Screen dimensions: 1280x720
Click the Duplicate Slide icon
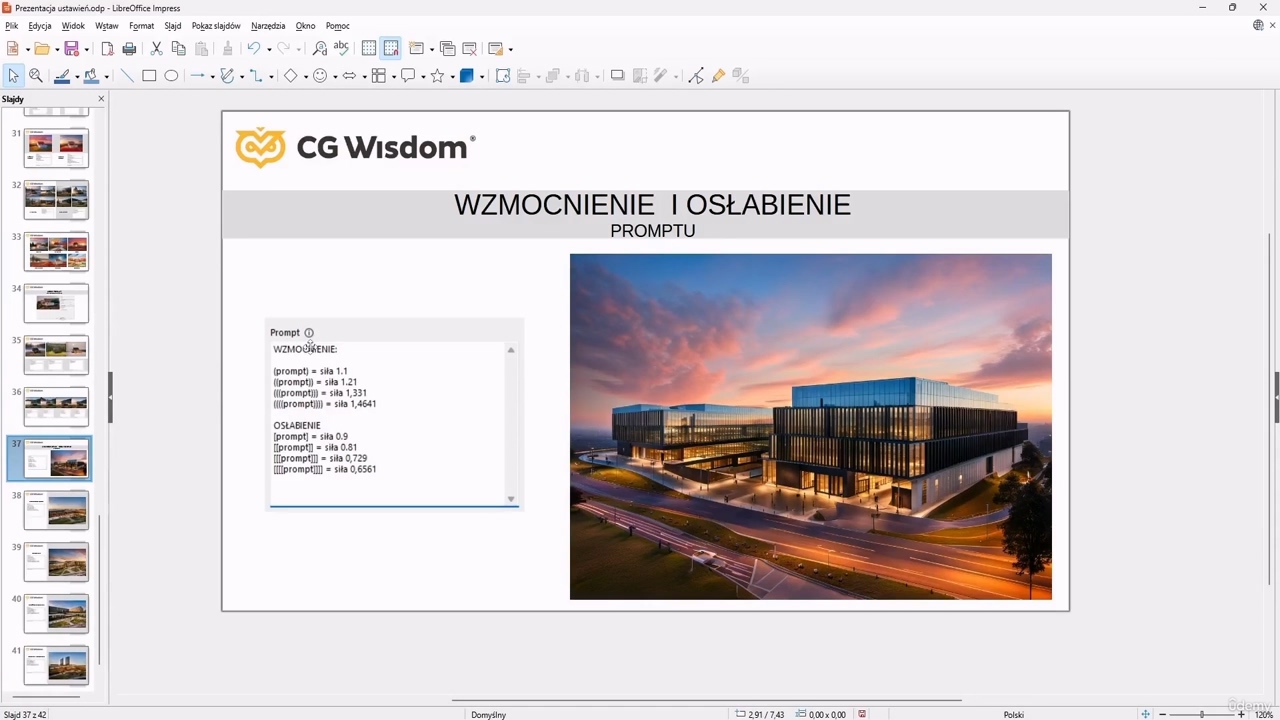click(447, 49)
